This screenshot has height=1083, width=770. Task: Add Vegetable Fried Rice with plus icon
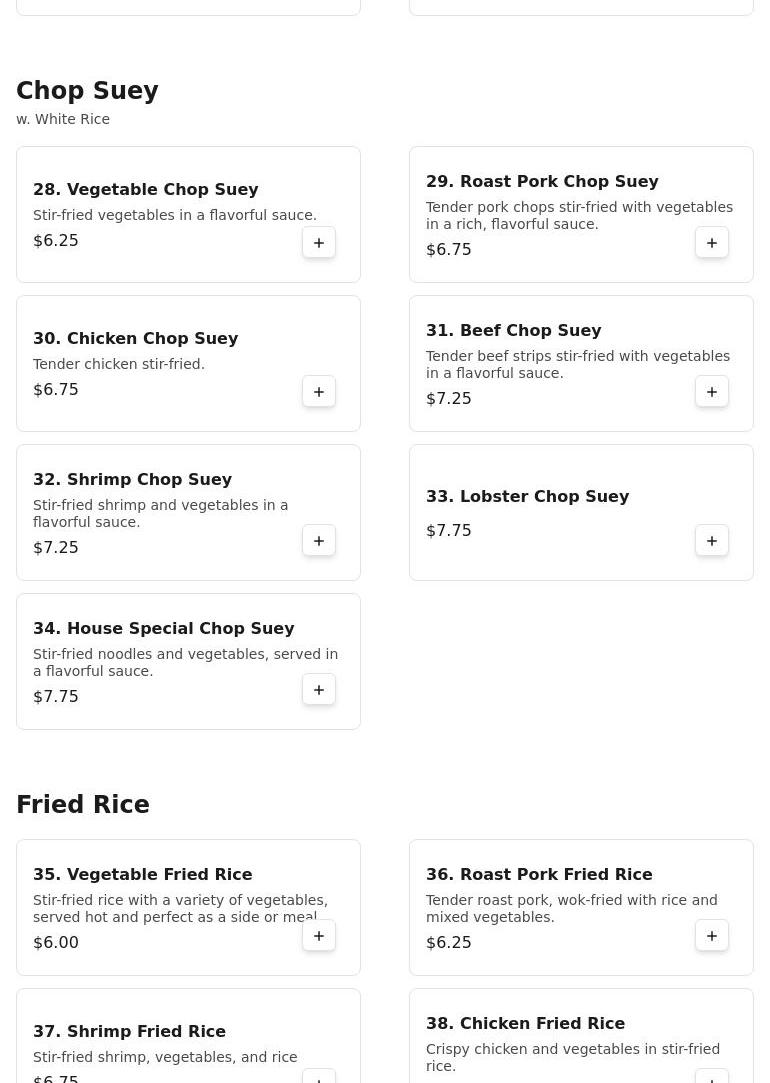[319, 936]
